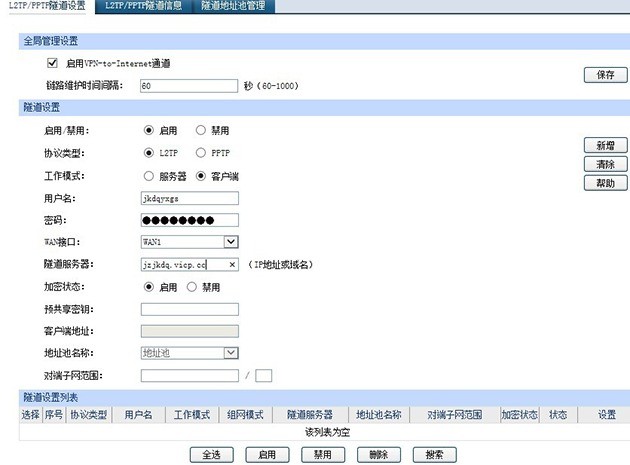Image resolution: width=630 pixels, height=465 pixels.
Task: Expand the 地址池名称 dropdown
Action: point(190,353)
